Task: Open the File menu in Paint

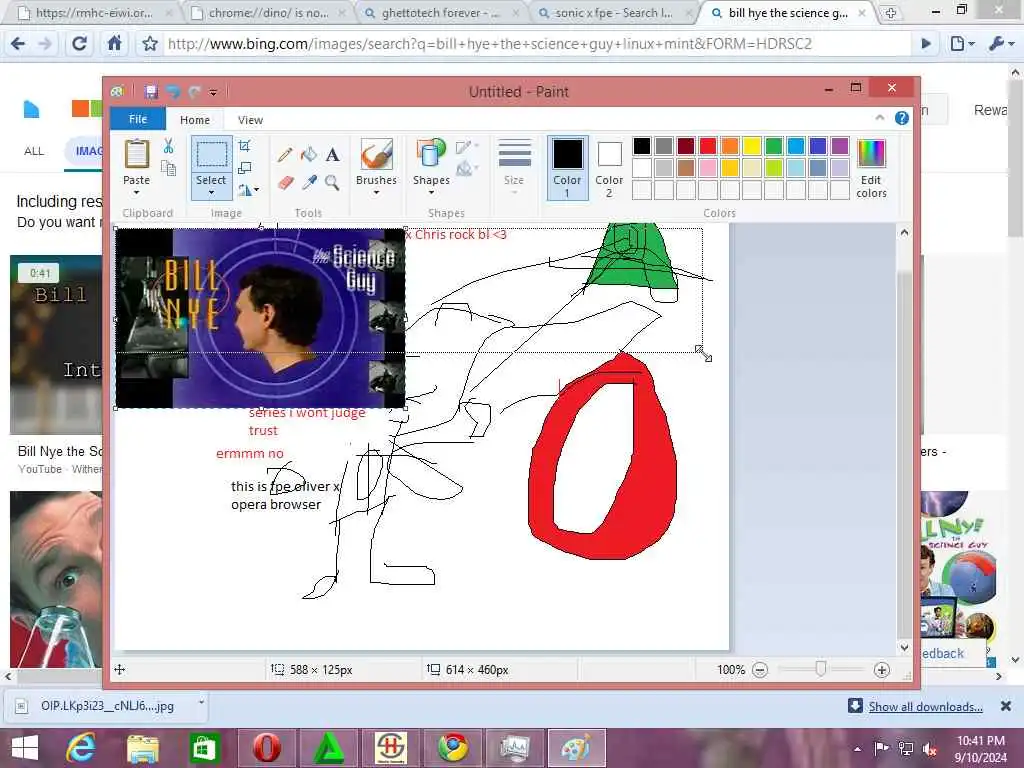Action: pyautogui.click(x=138, y=119)
